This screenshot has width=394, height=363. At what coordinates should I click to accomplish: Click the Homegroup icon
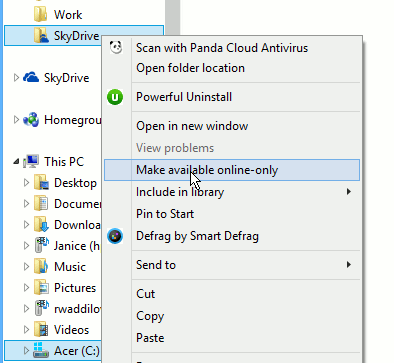point(31,120)
